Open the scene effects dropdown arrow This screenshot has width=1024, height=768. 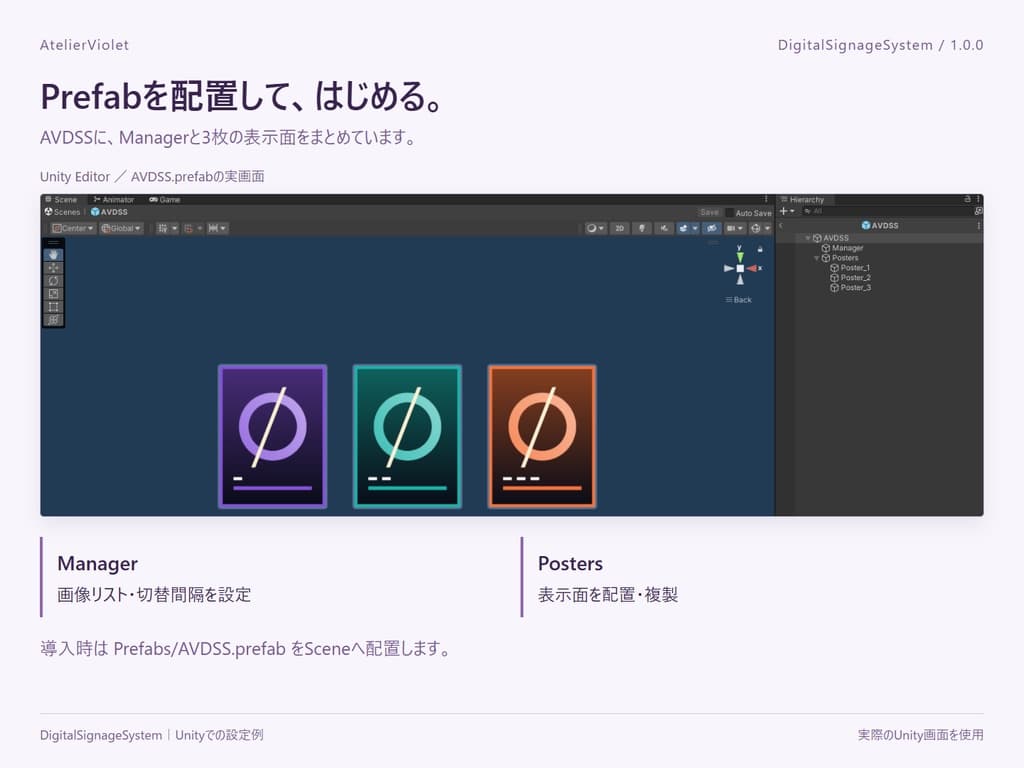(x=696, y=228)
